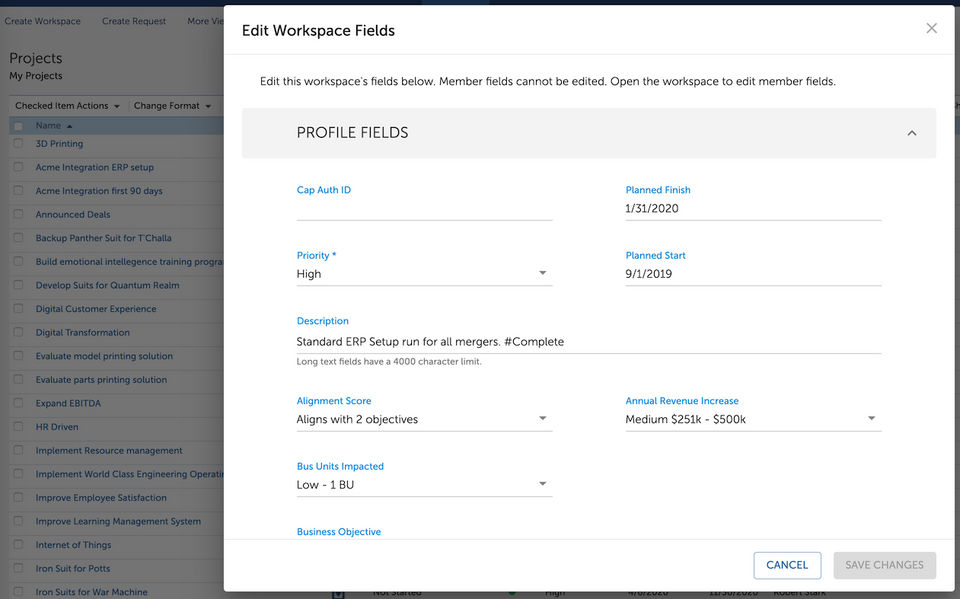Screen dimensions: 960x599
Task: Click the Cap Auth ID input field
Action: (x=424, y=209)
